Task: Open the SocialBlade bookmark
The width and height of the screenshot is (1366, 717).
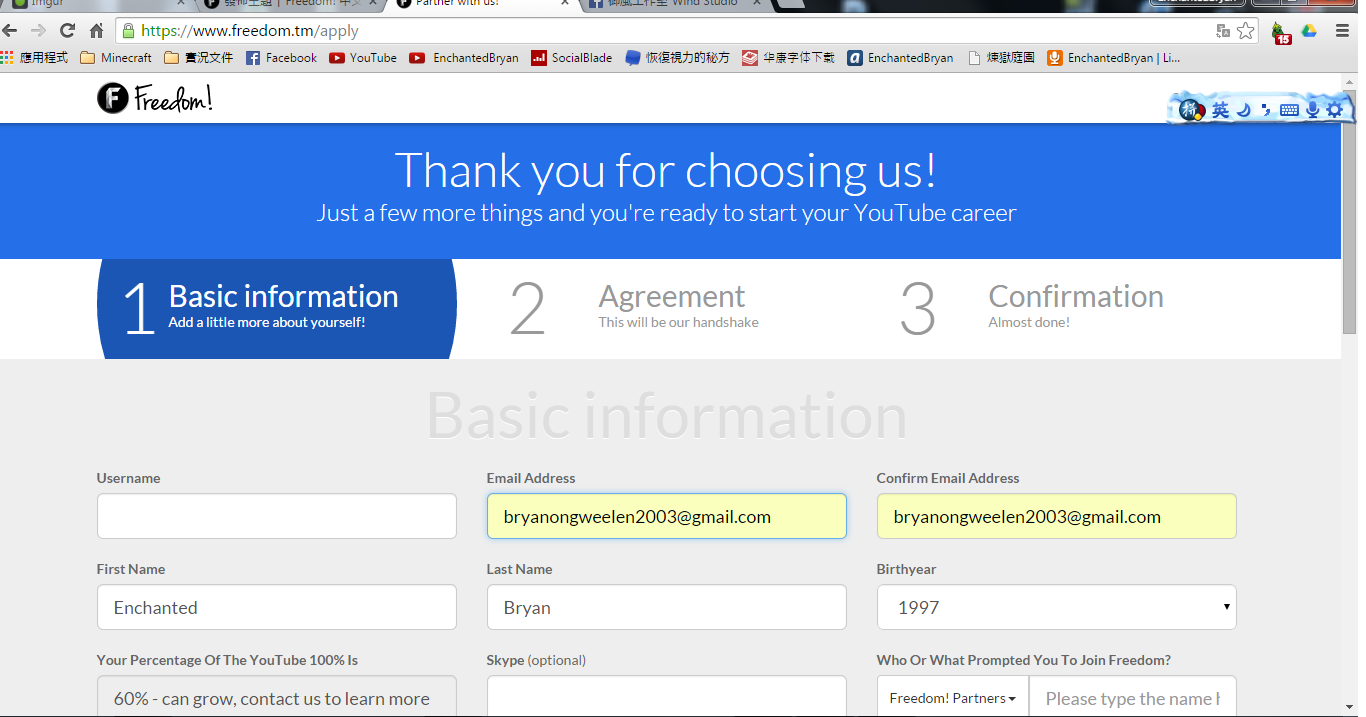Action: 572,58
